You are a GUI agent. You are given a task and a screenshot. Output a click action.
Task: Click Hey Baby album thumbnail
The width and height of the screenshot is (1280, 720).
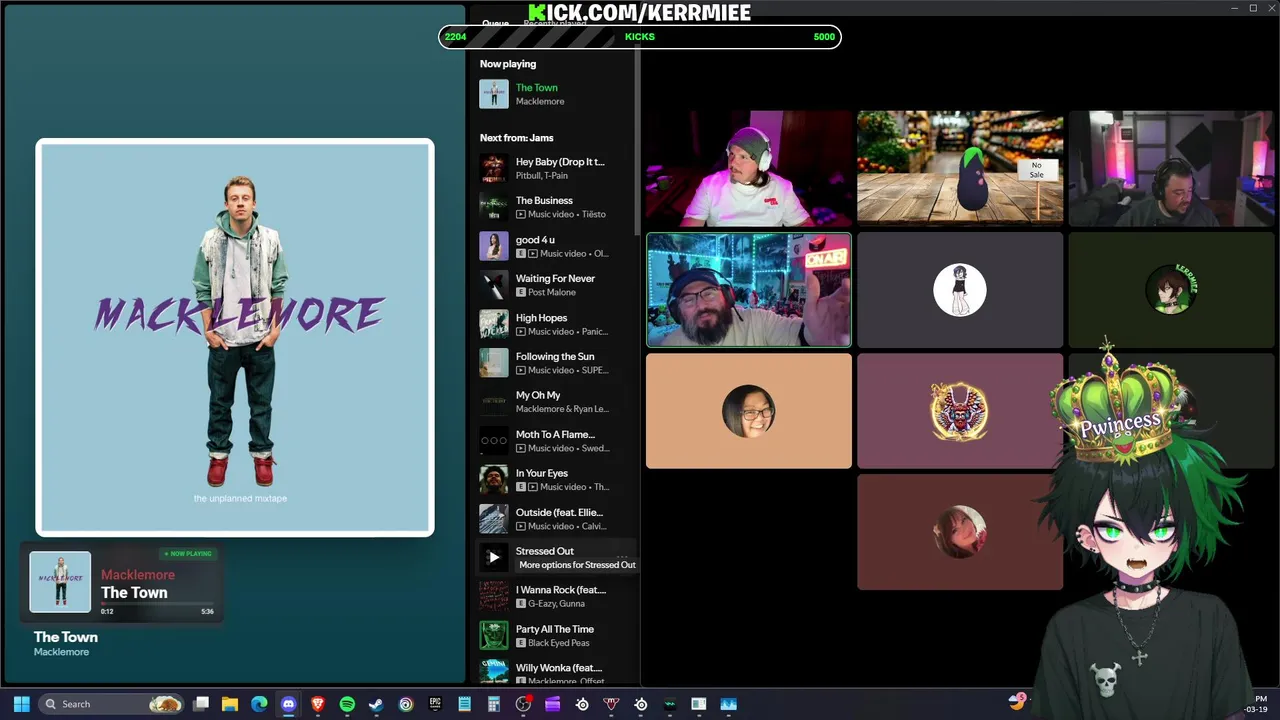493,168
